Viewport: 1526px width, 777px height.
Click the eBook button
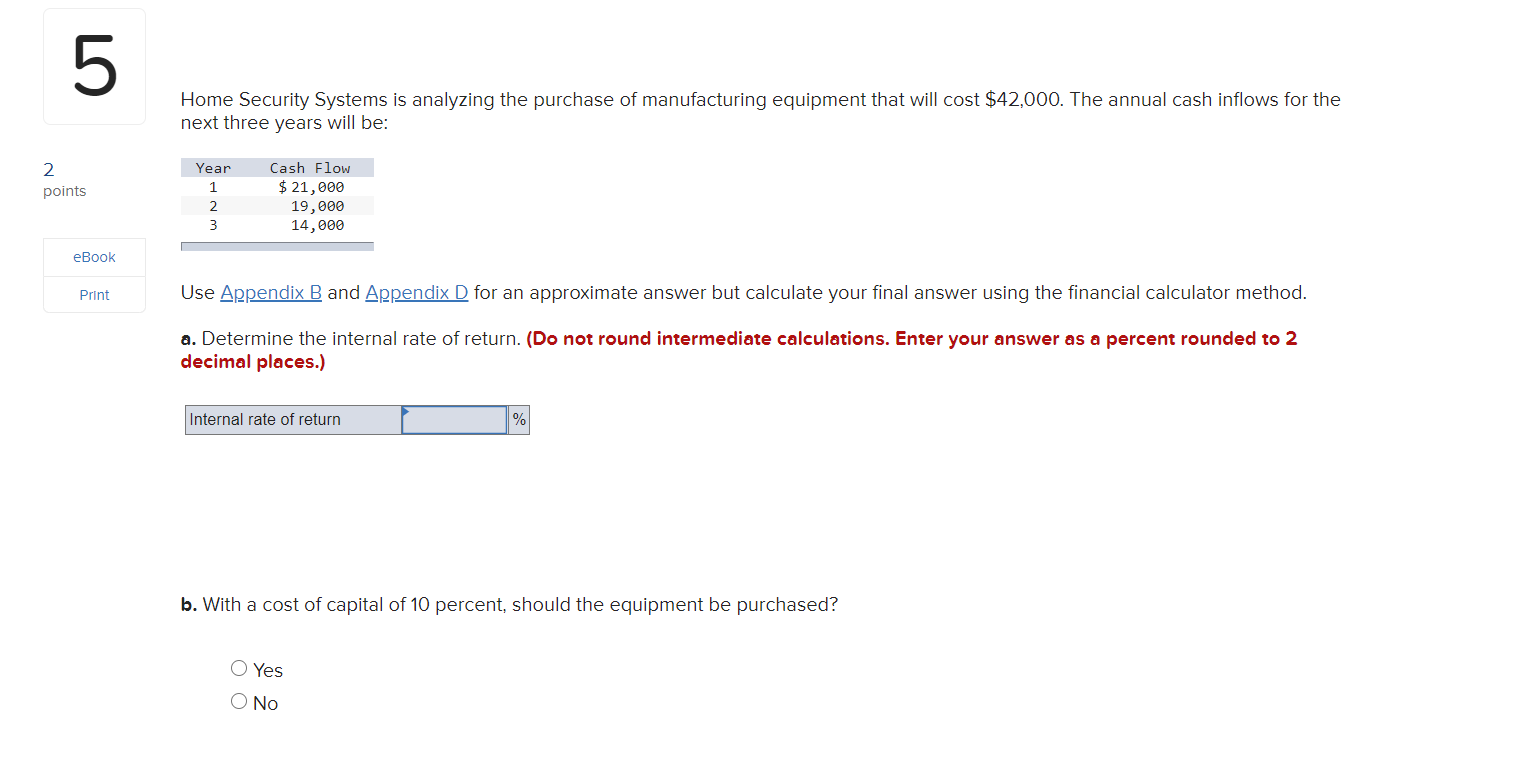click(x=94, y=256)
